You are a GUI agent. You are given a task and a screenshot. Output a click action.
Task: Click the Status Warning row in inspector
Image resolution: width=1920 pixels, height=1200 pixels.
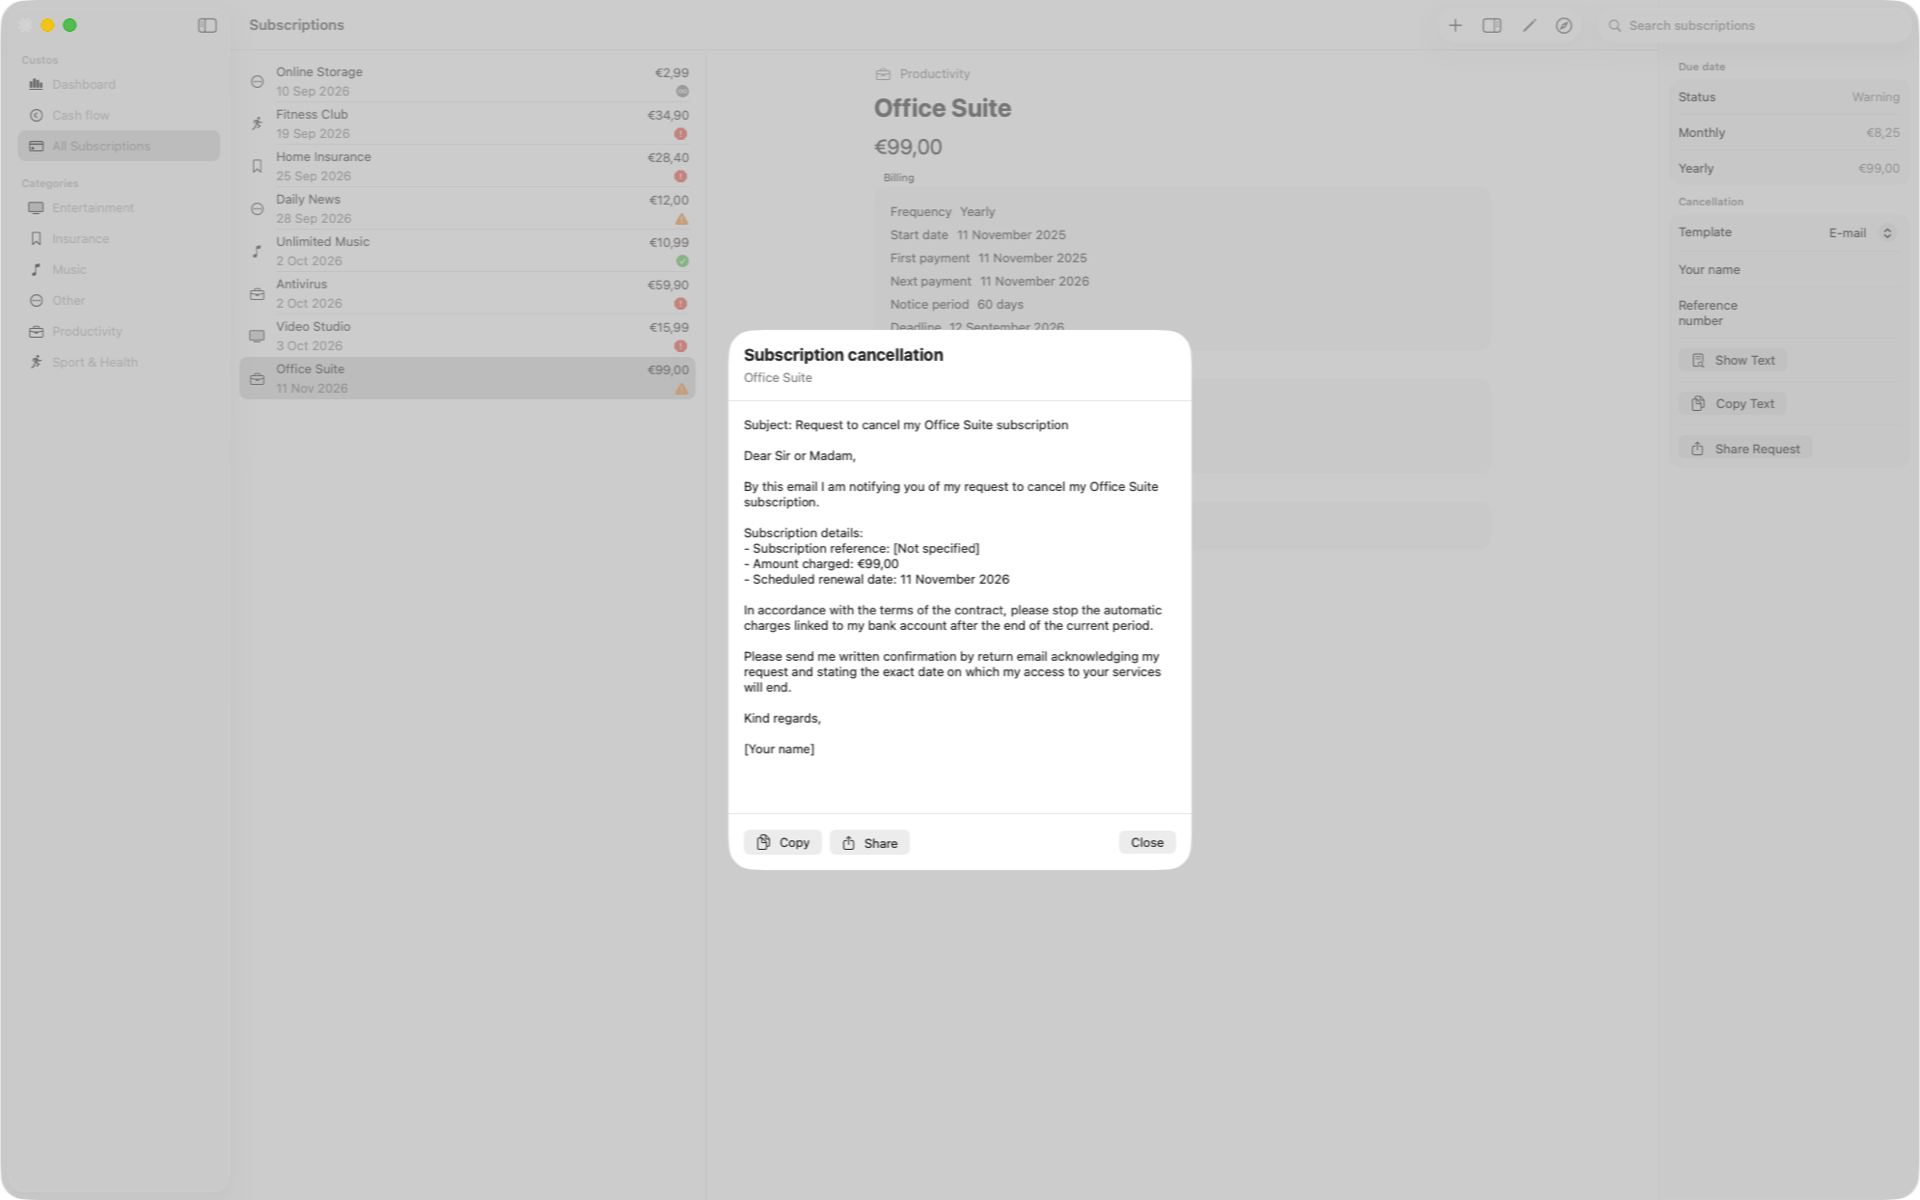coord(1788,97)
